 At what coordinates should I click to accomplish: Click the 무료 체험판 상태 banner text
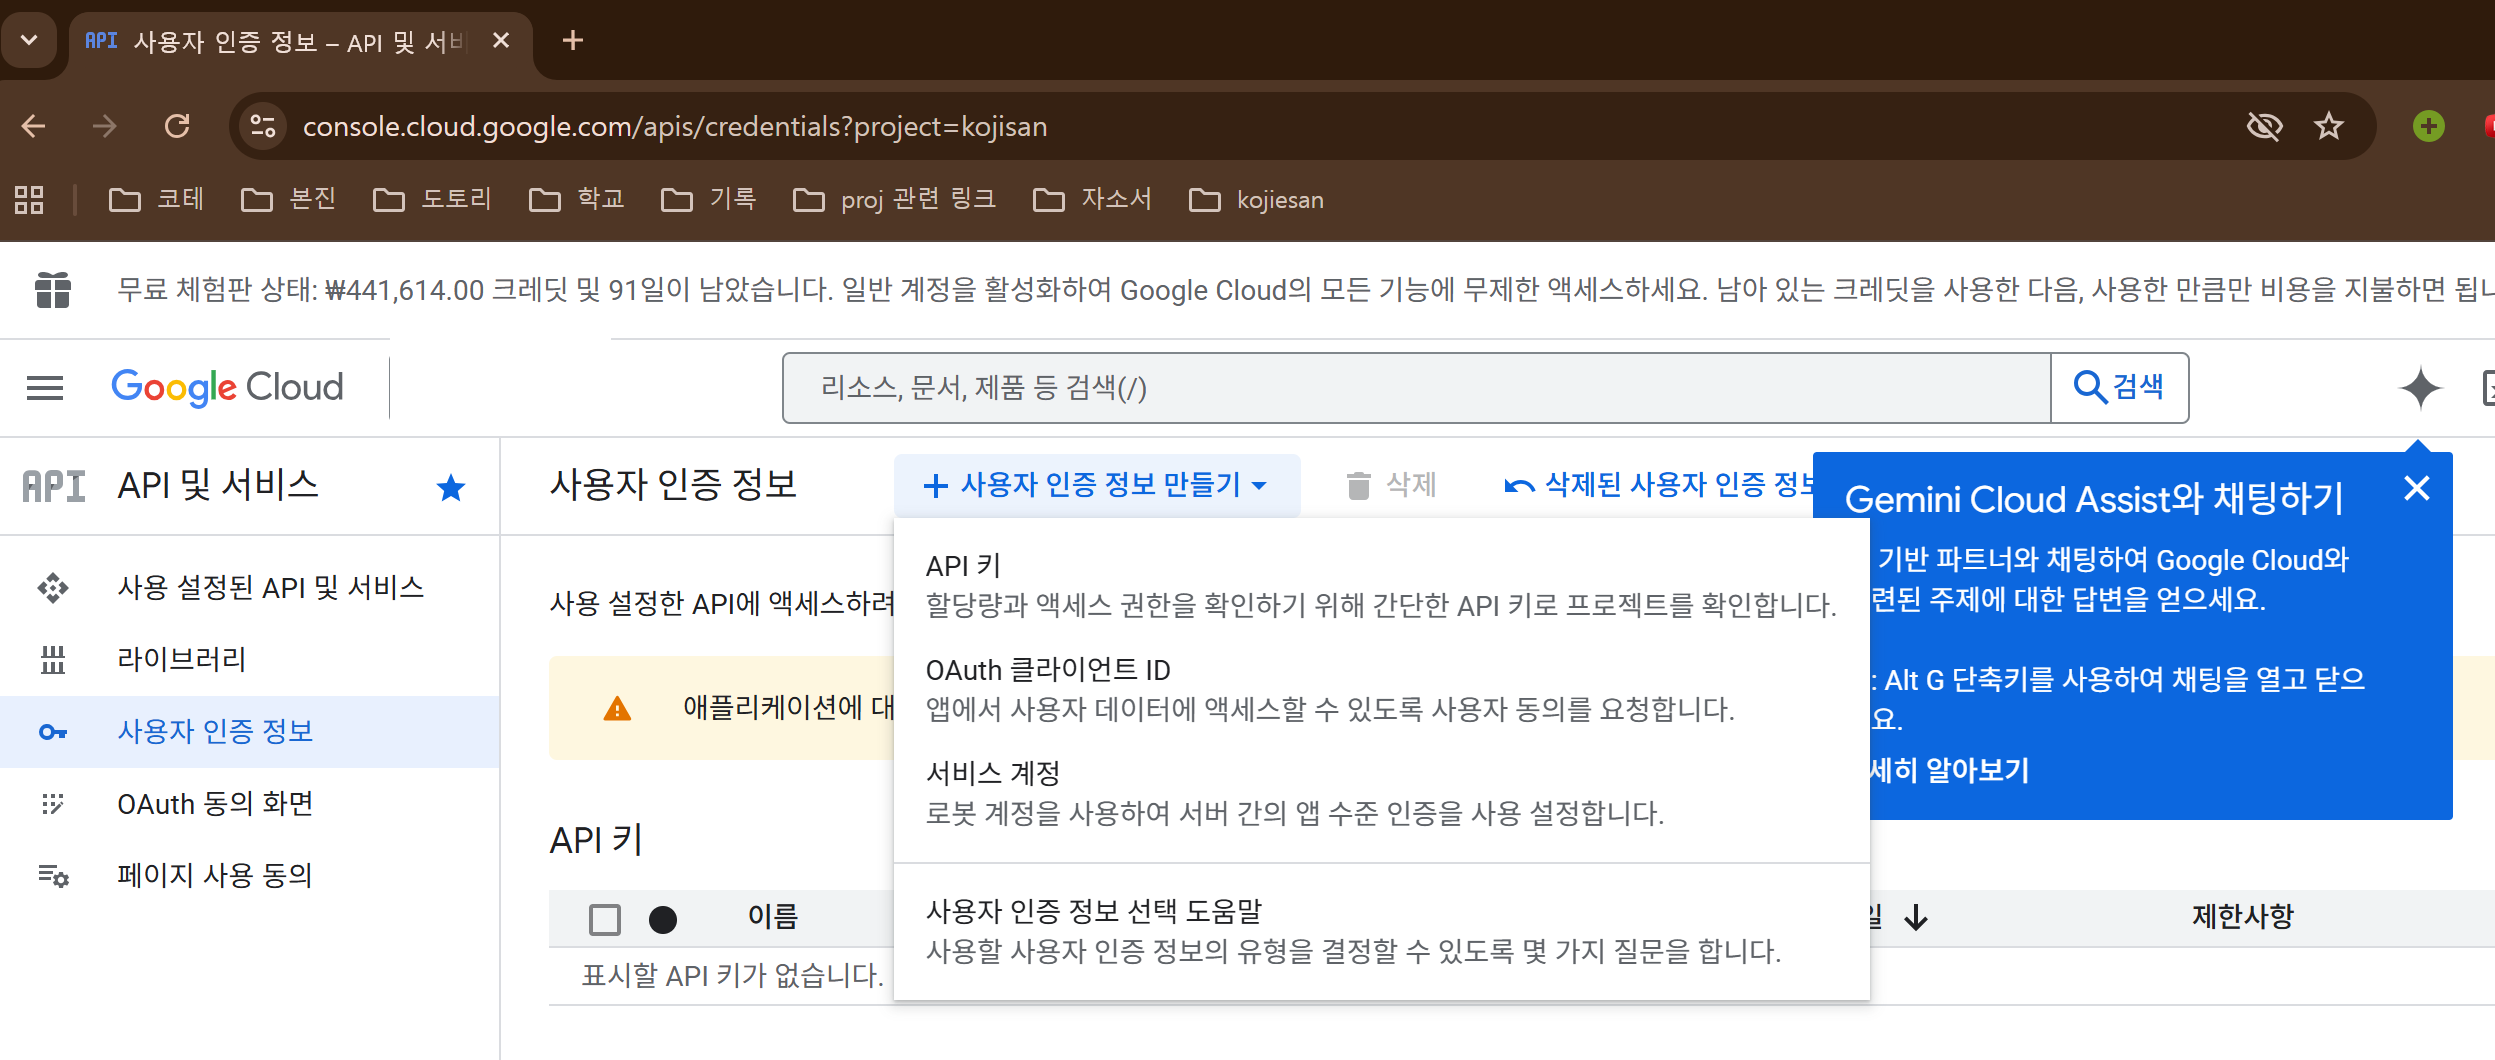pos(1305,290)
